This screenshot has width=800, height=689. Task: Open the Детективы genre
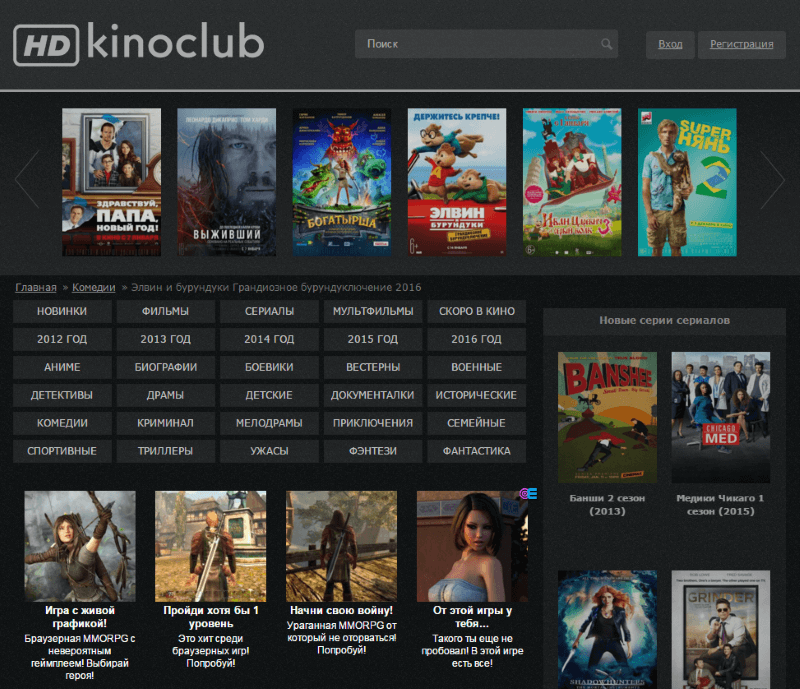click(x=62, y=396)
